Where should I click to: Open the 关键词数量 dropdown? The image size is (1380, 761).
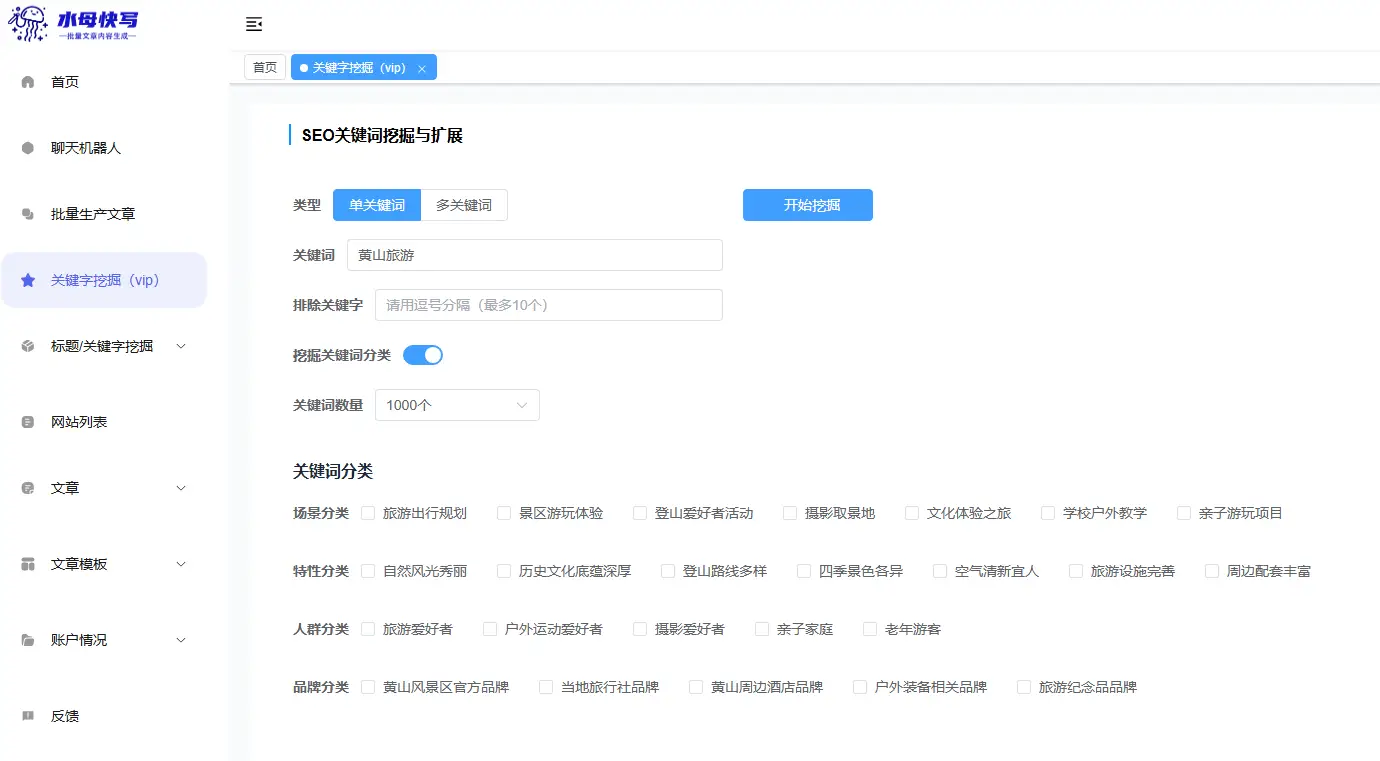point(457,405)
